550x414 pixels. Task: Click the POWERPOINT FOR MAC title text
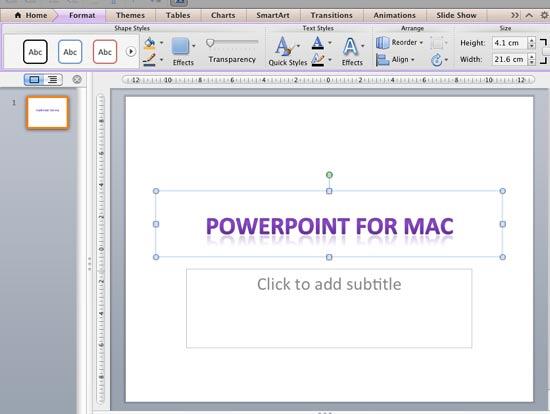329,226
